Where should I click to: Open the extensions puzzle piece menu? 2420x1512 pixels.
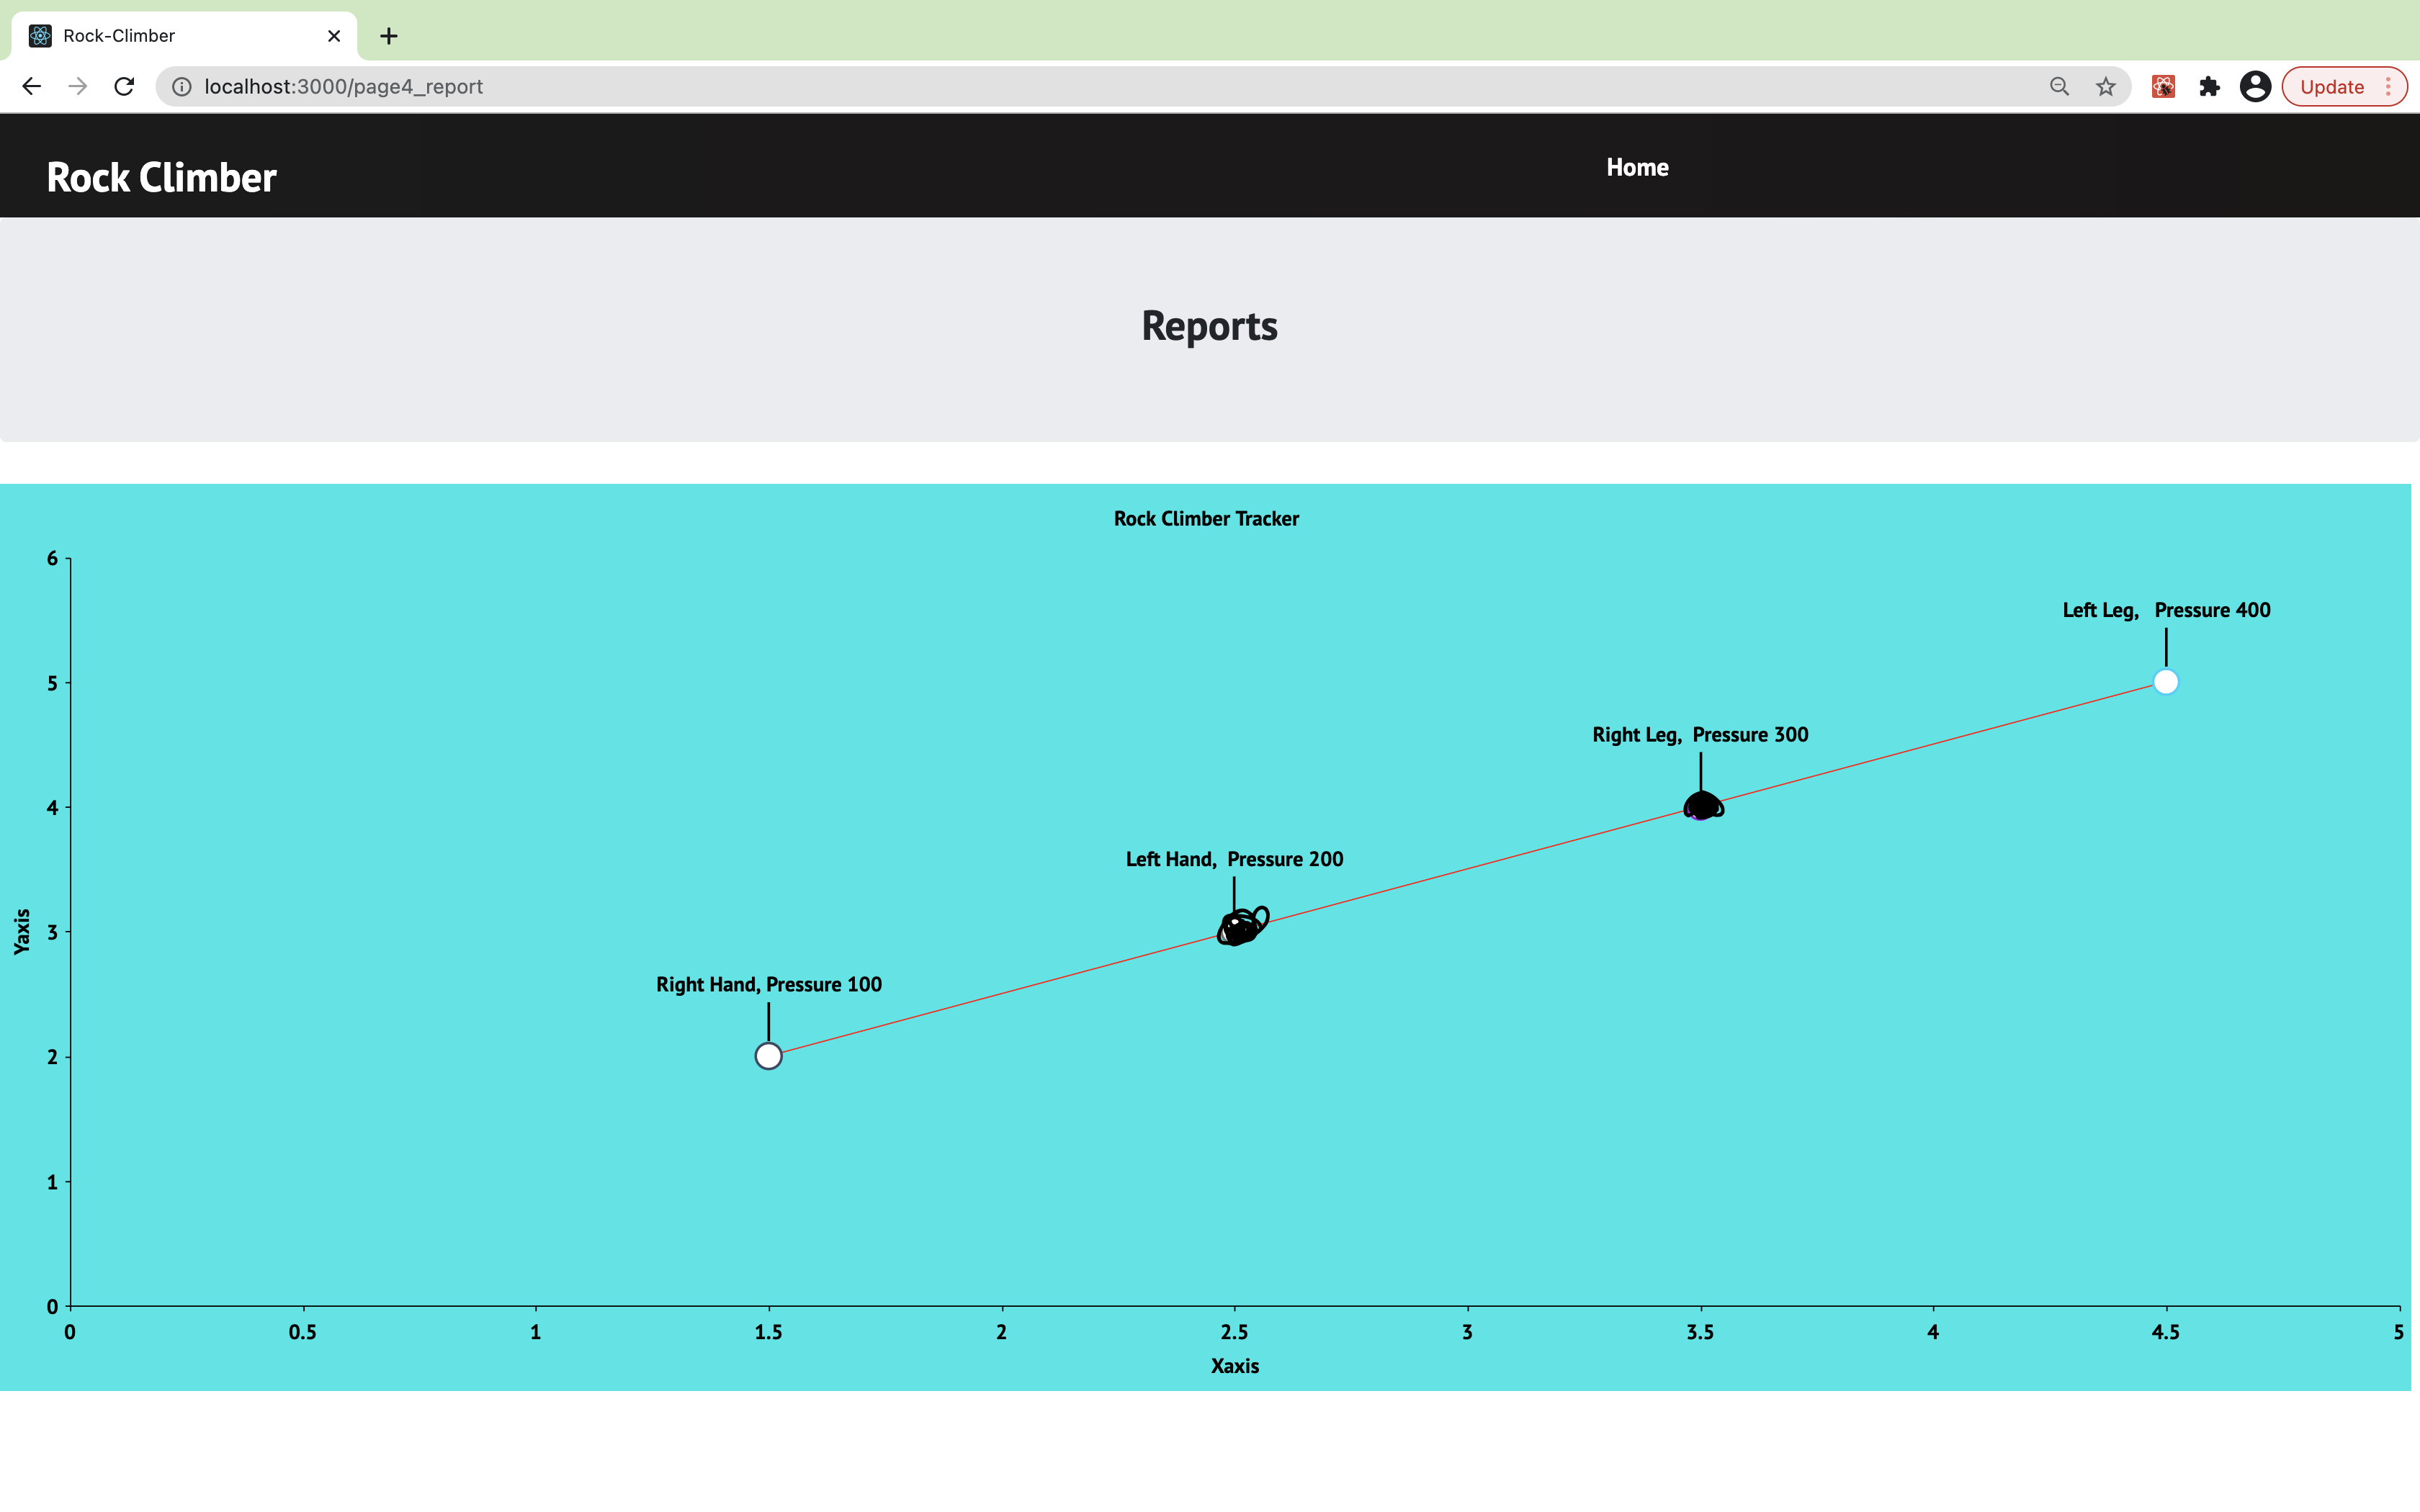tap(2210, 87)
